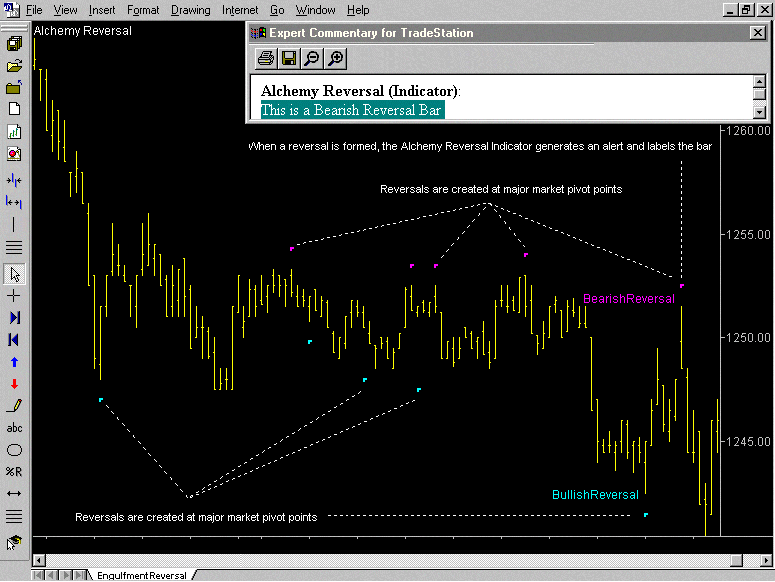The width and height of the screenshot is (775, 582).
Task: Open the File menu
Action: point(34,10)
